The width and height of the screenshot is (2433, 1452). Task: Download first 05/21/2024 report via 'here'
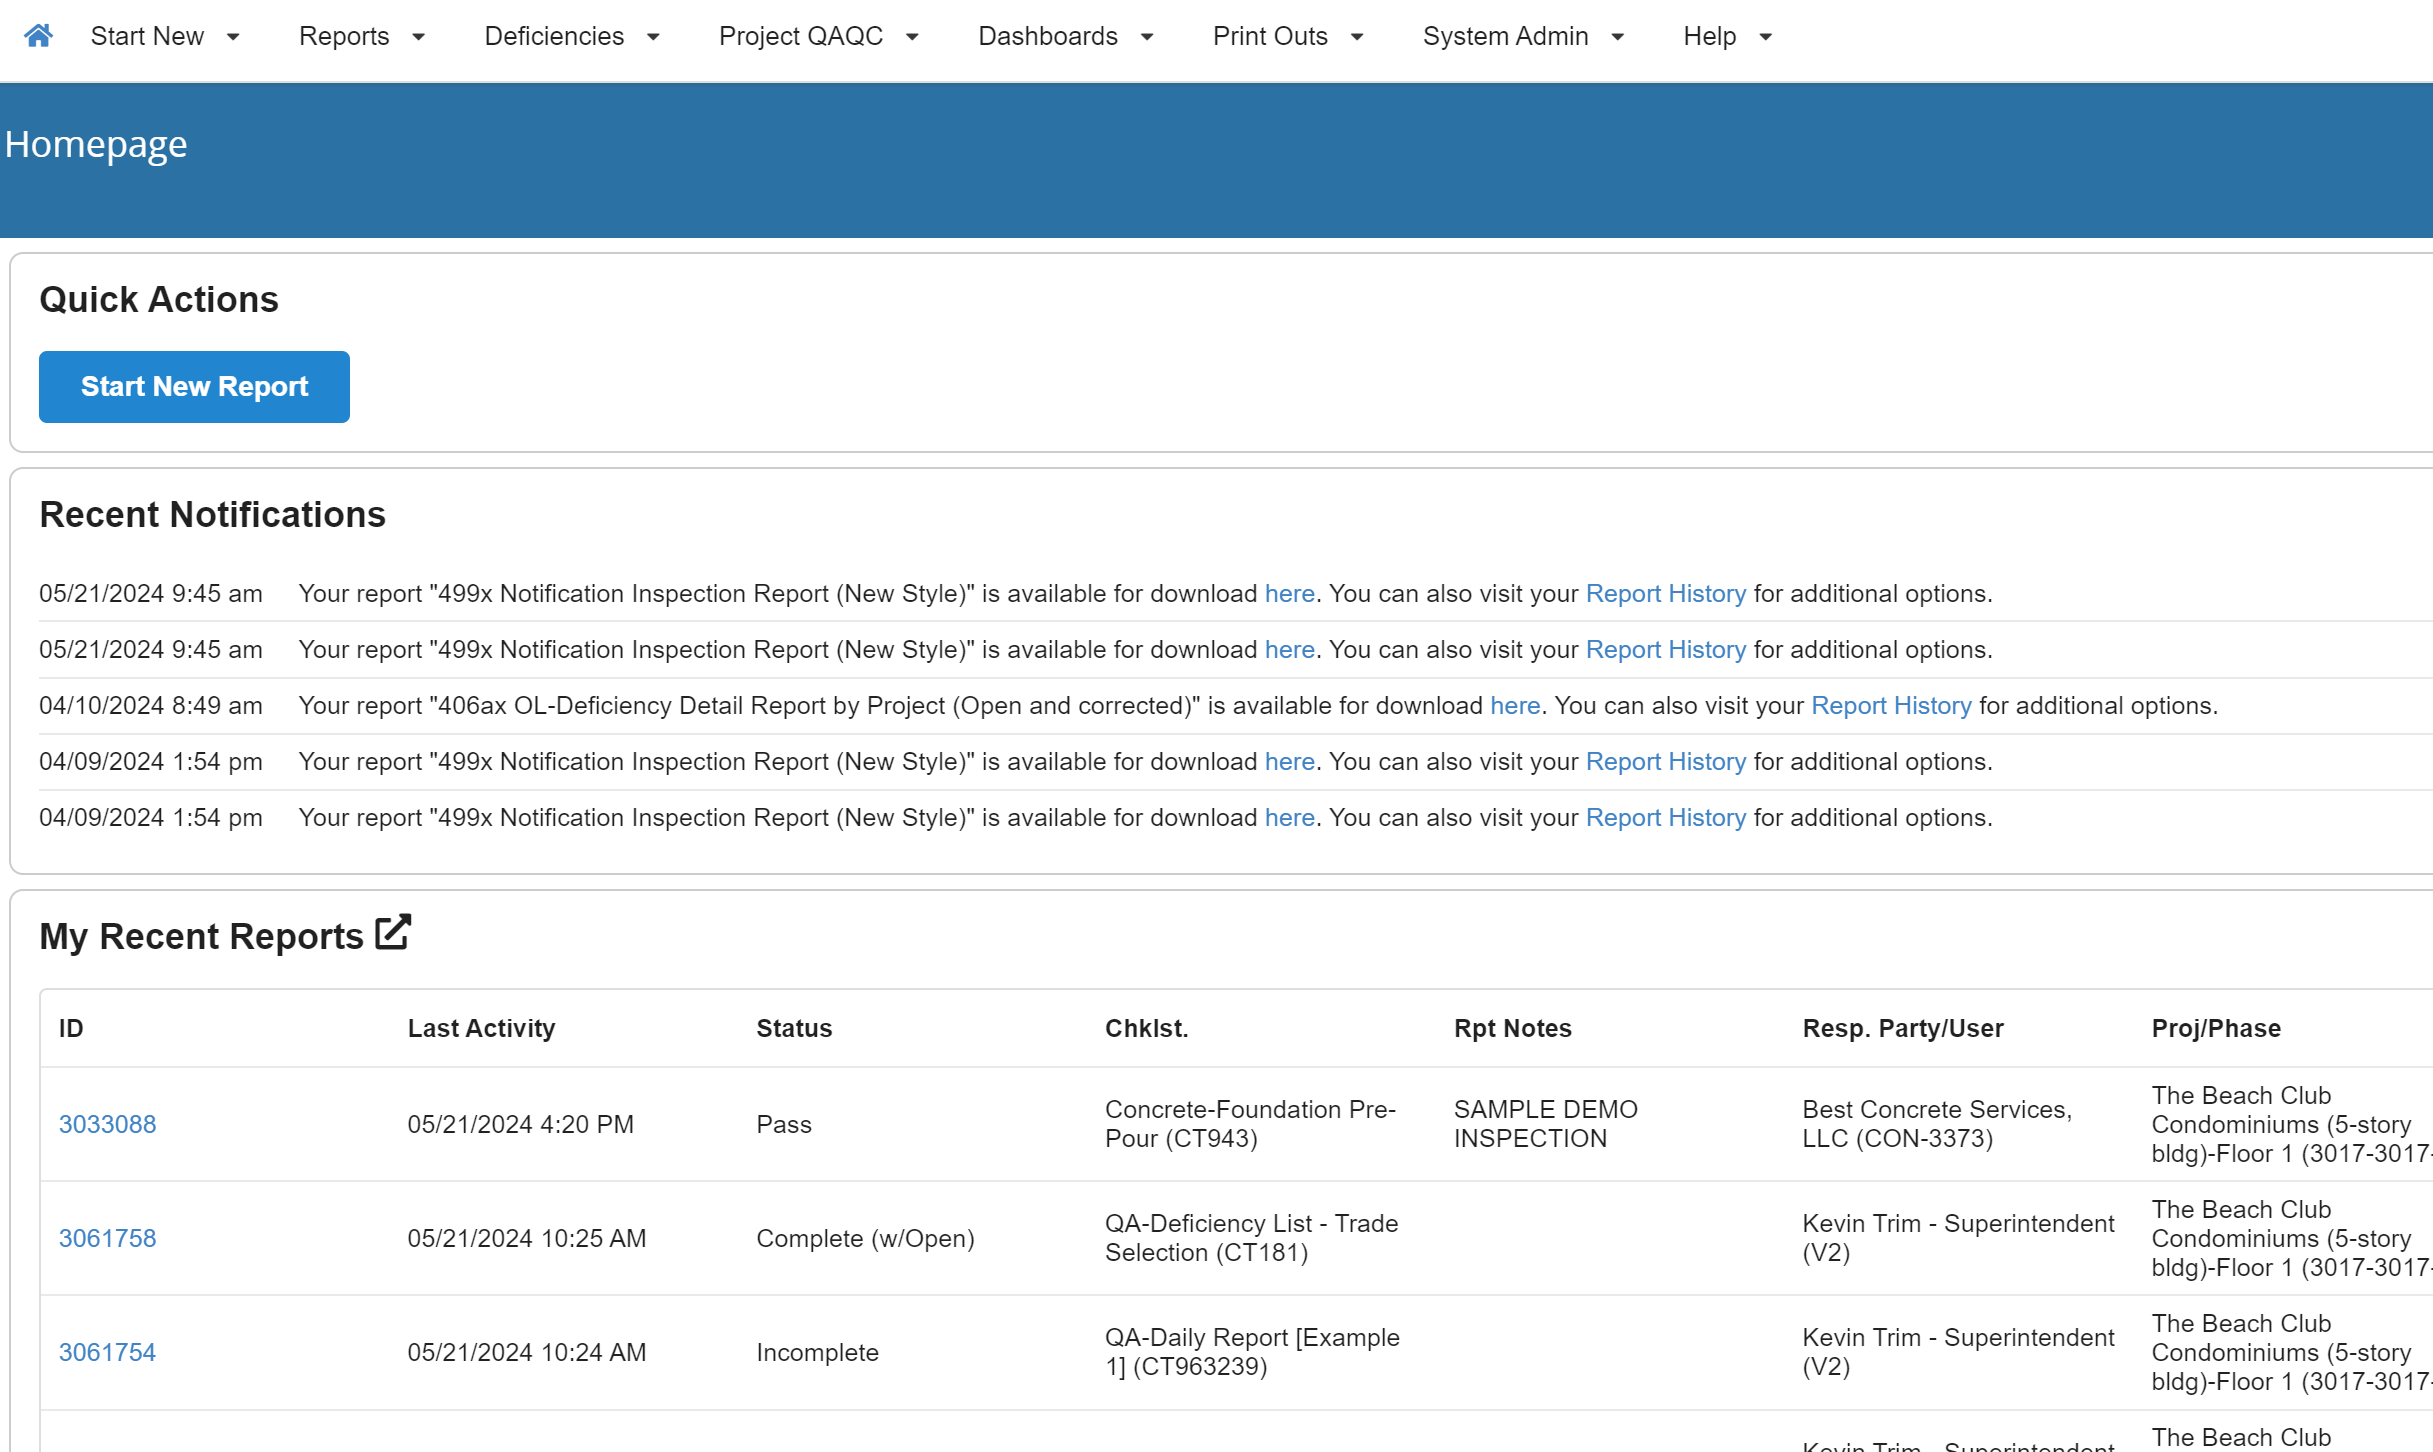click(1289, 593)
